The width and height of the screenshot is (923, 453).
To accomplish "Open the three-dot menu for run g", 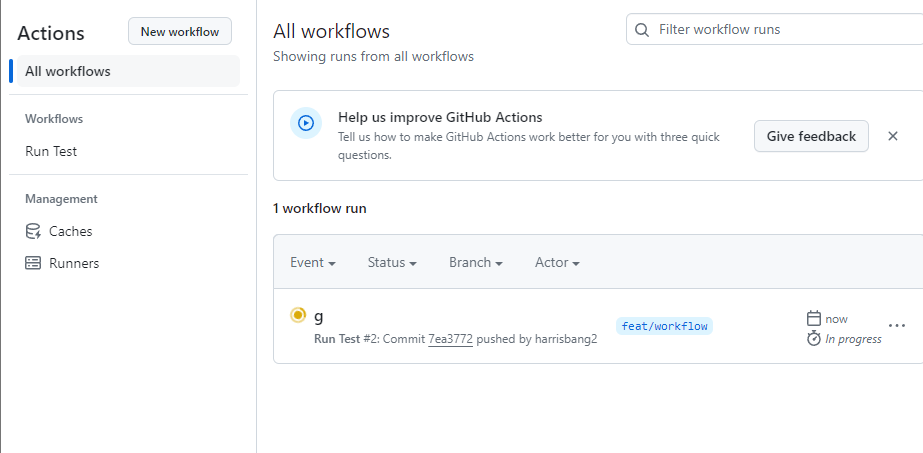I will pyautogui.click(x=897, y=325).
